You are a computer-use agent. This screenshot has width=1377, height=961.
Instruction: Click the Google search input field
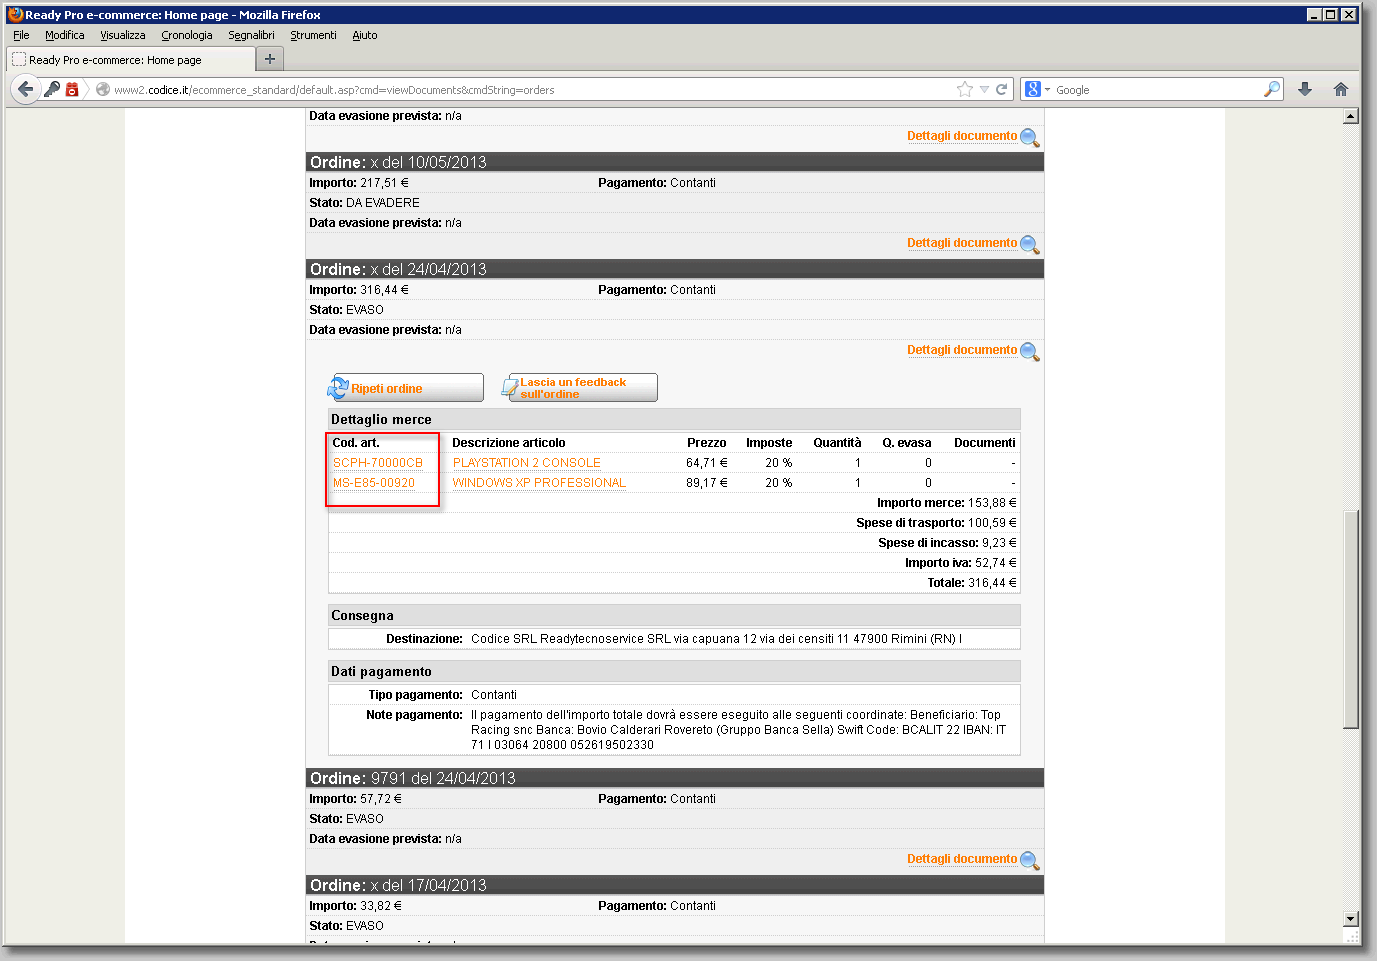coord(1155,90)
